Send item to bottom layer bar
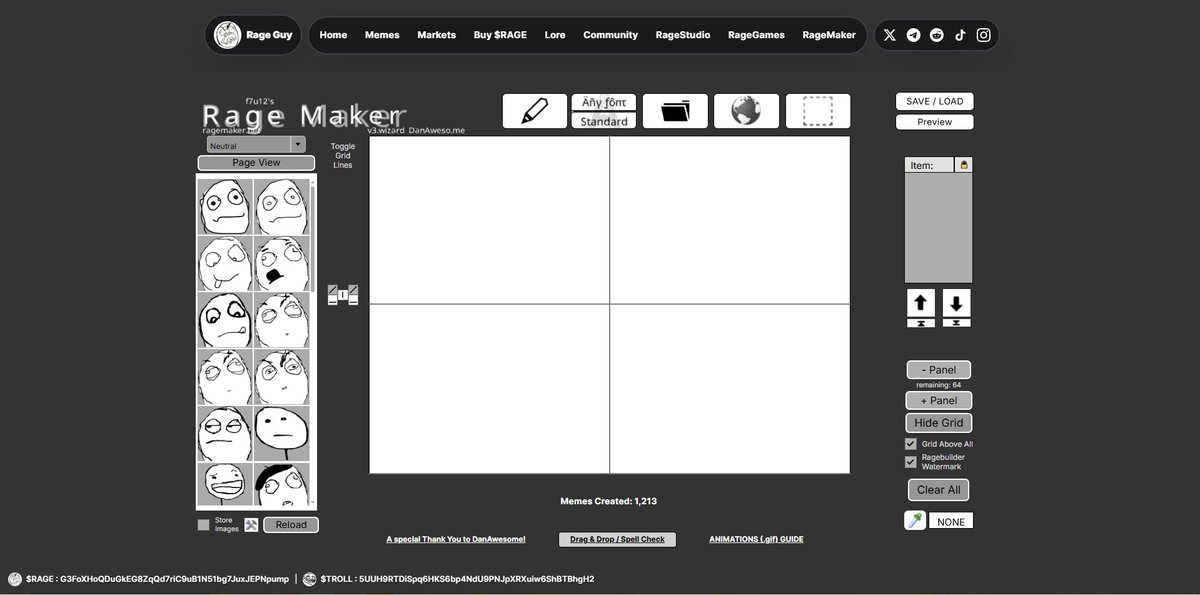 coord(956,322)
